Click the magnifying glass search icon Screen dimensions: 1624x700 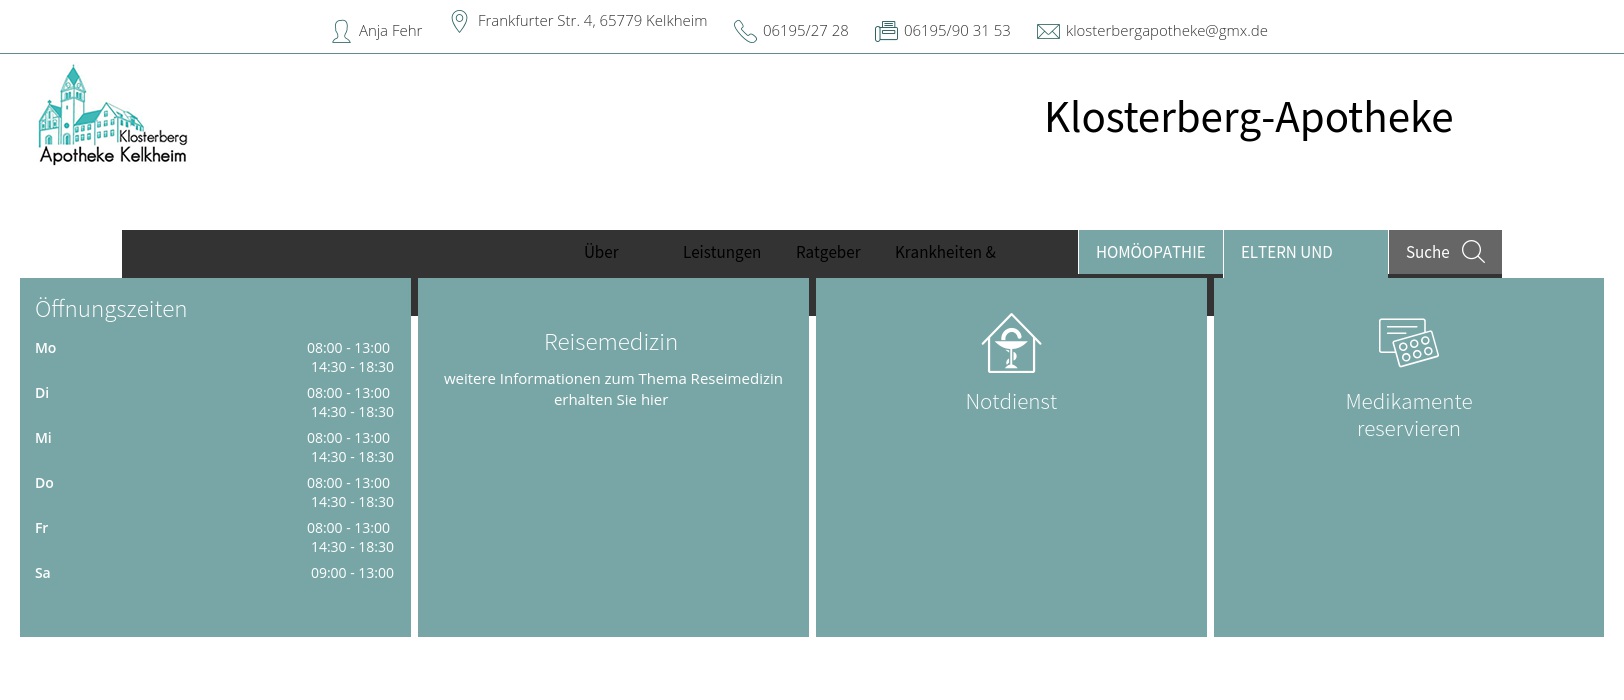coord(1473,251)
